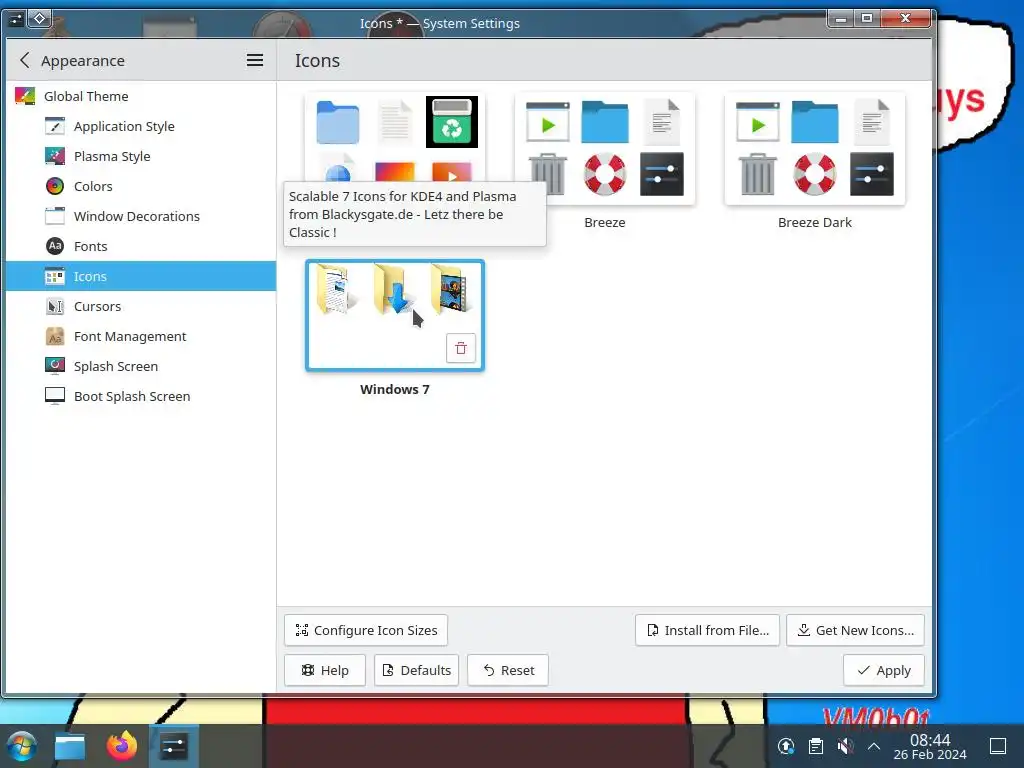Click the Breeze Dark theme name label
1024x768 pixels.
(814, 223)
